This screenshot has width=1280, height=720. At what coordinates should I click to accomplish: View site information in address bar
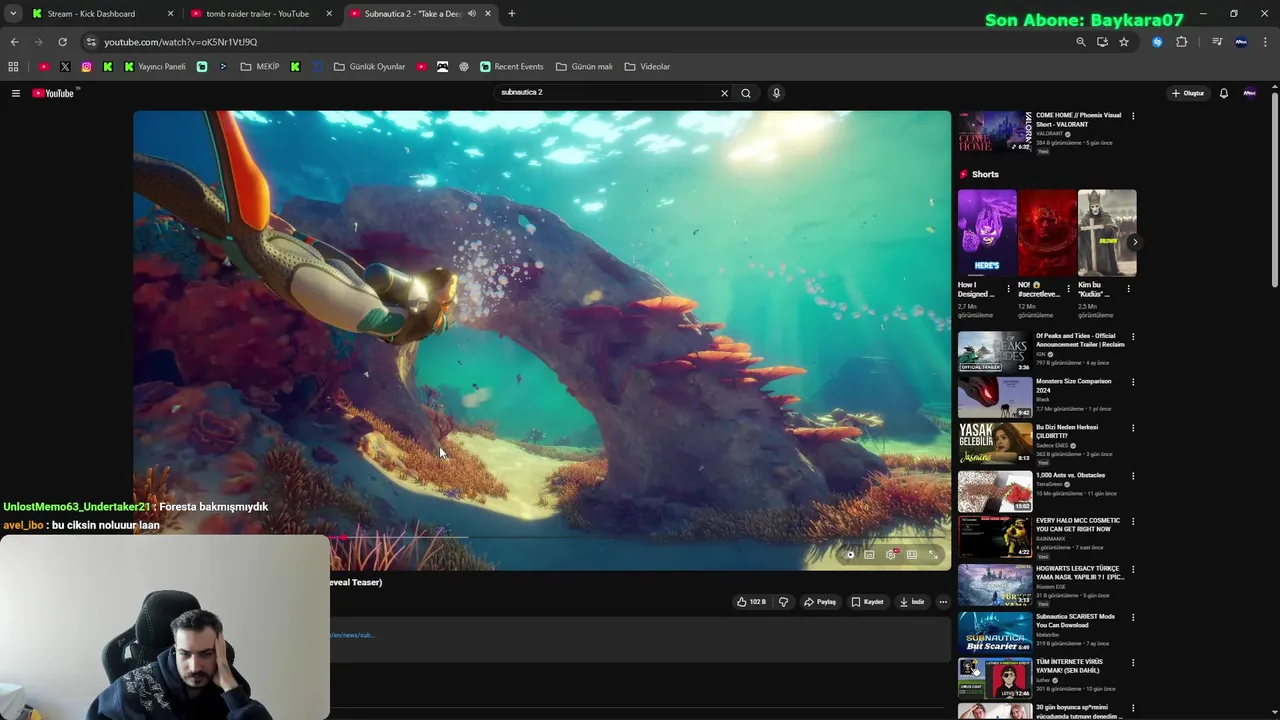click(x=91, y=42)
